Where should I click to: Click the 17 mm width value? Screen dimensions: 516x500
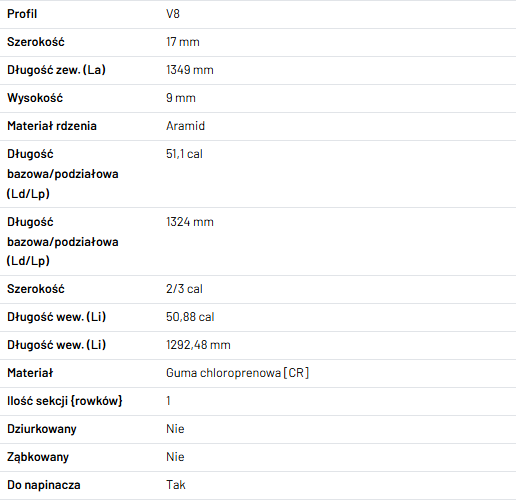pos(183,42)
